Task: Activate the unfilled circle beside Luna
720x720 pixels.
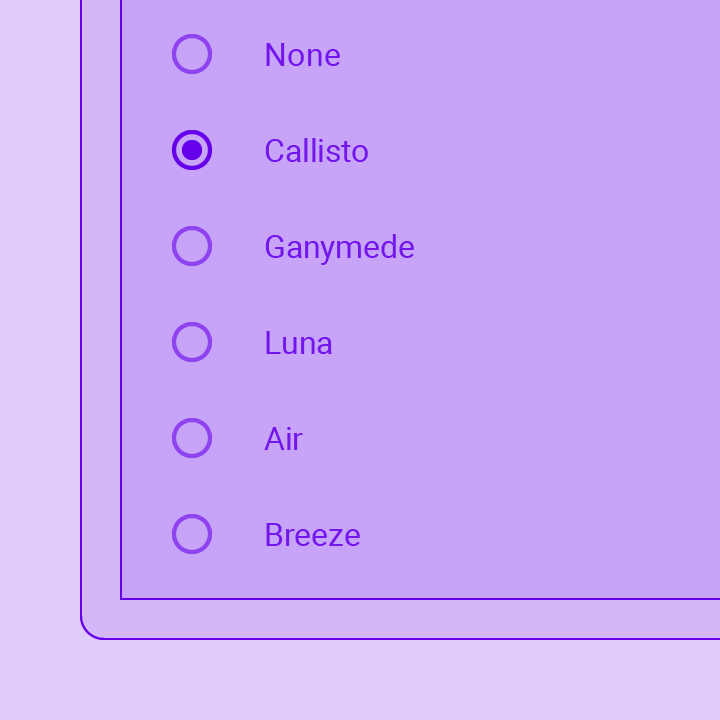Action: pyautogui.click(x=192, y=342)
